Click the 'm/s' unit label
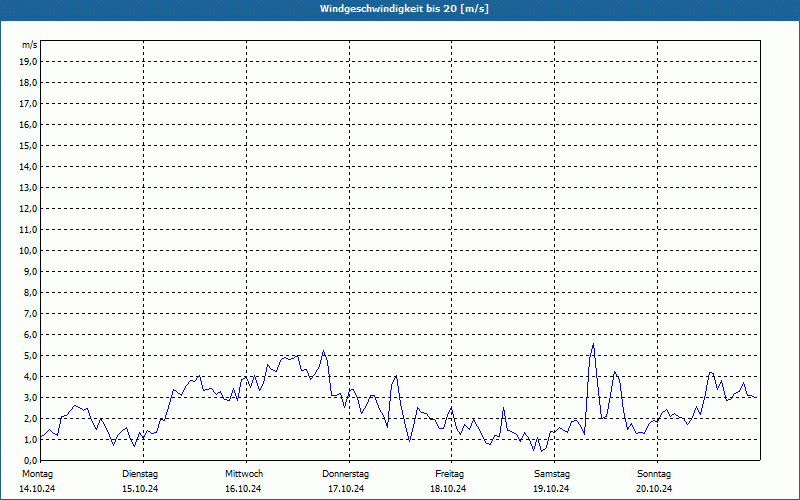Screen dimensions: 800x500 coord(30,45)
